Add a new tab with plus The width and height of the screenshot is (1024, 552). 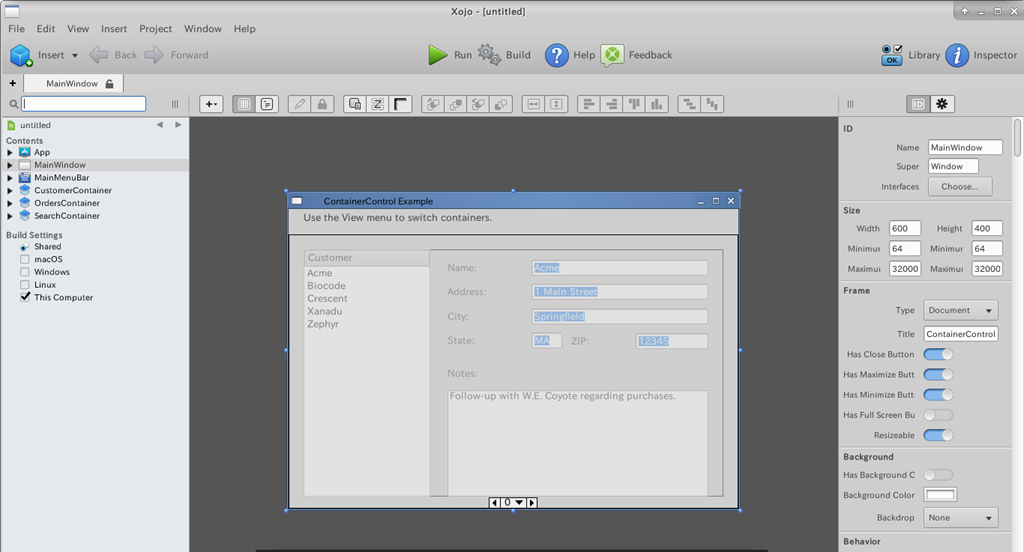(12, 83)
